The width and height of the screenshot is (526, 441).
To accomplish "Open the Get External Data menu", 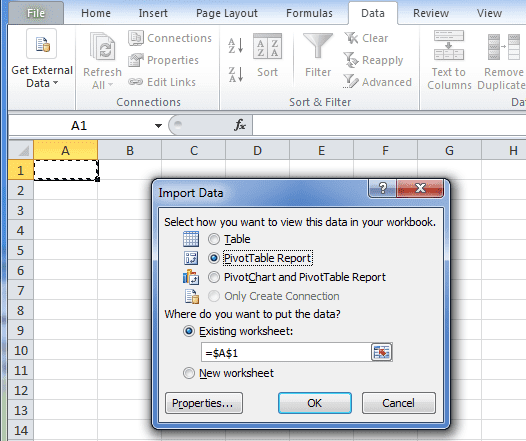I will 42,59.
